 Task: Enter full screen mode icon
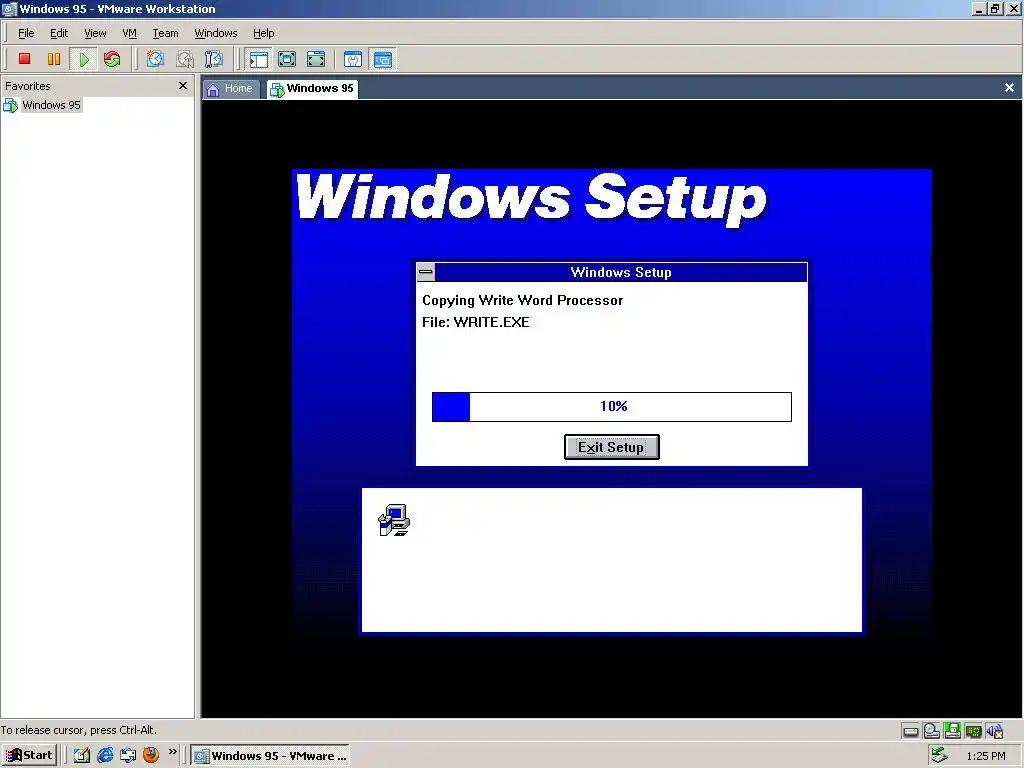pyautogui.click(x=315, y=59)
